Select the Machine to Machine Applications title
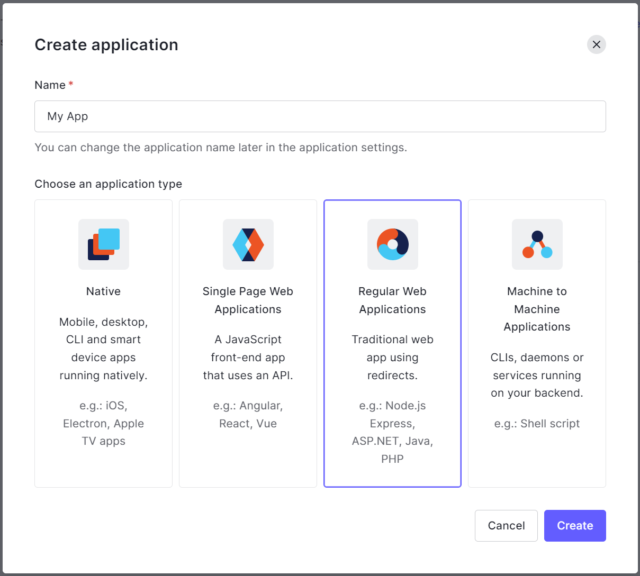The width and height of the screenshot is (640, 576). click(x=537, y=309)
